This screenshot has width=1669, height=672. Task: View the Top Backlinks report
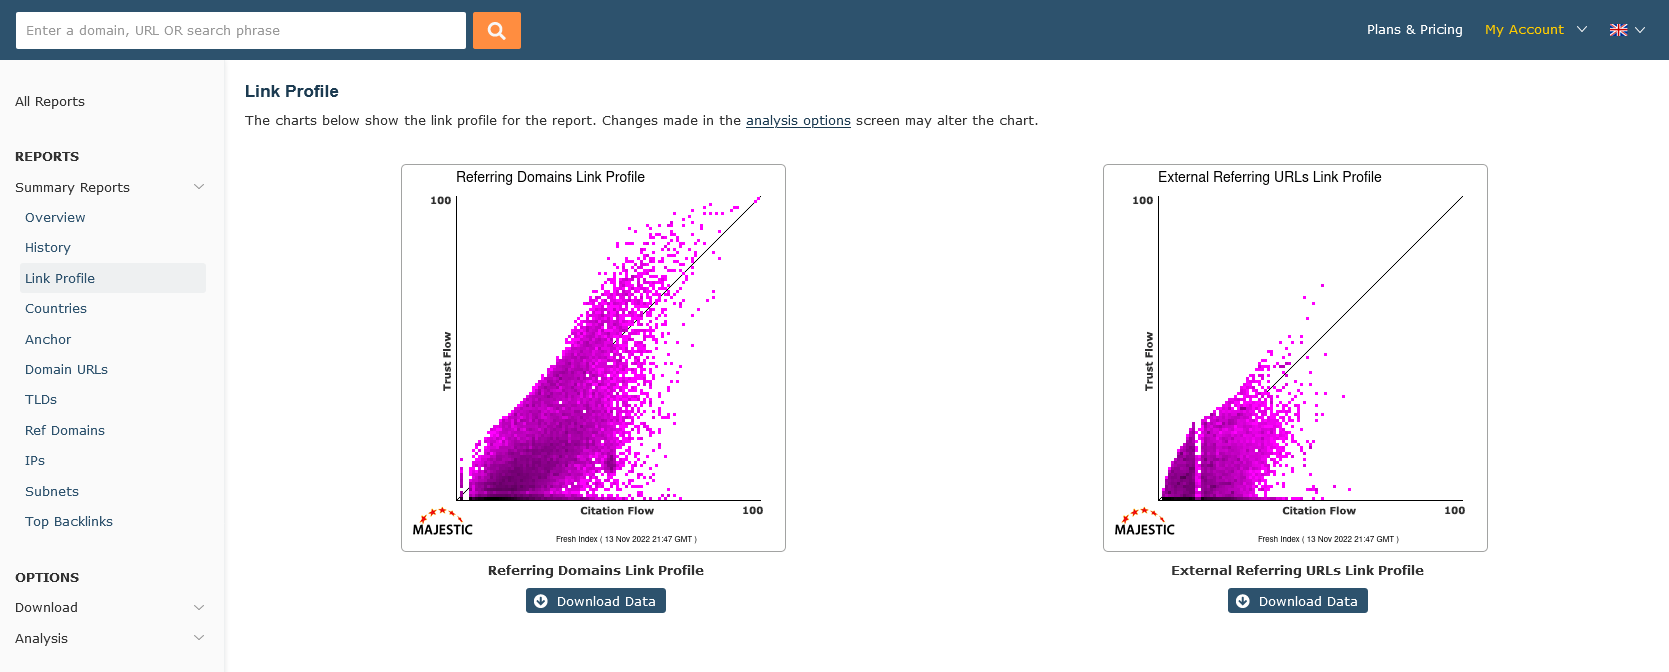click(x=69, y=521)
